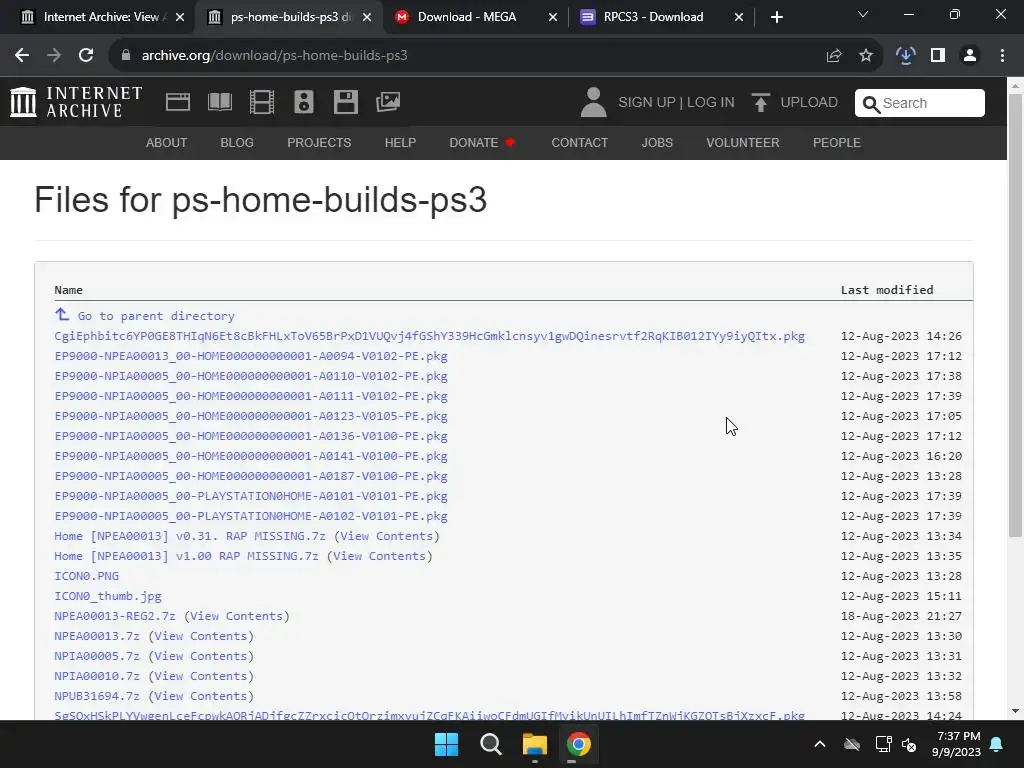The height and width of the screenshot is (768, 1024).
Task: Open the Video film strip icon
Action: [x=261, y=102]
